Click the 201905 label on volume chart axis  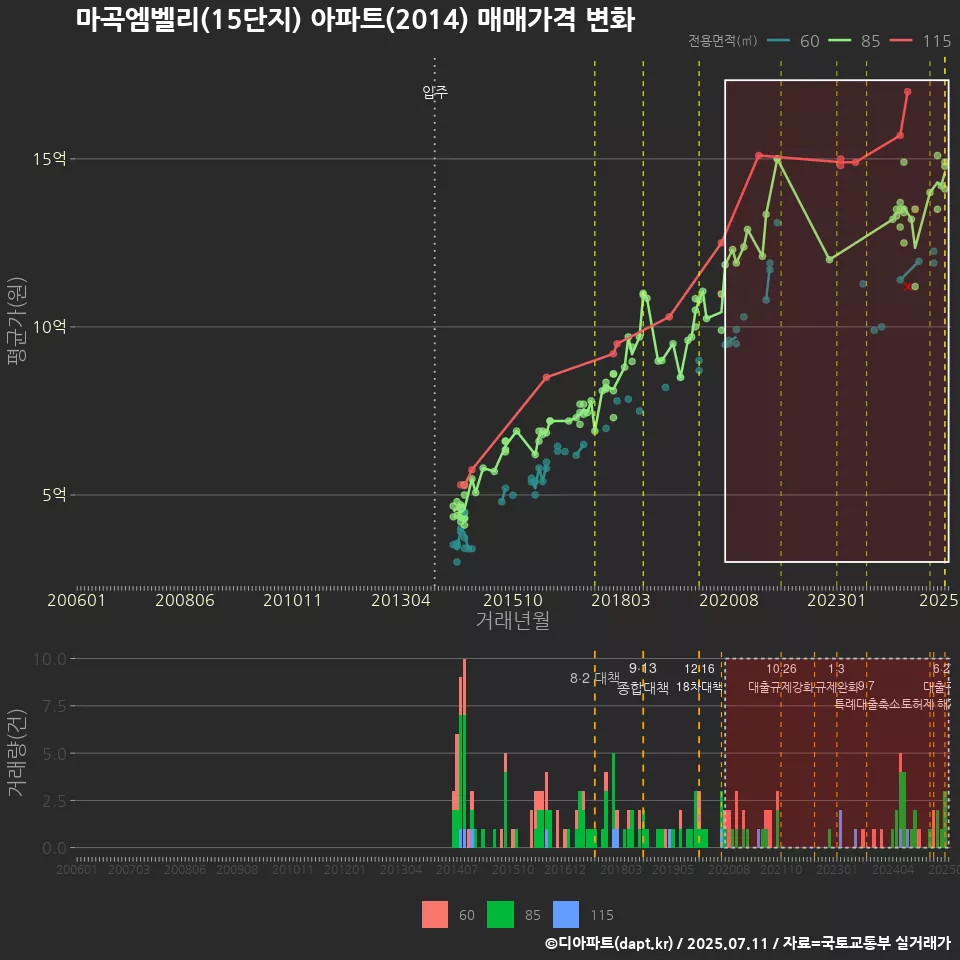click(673, 869)
